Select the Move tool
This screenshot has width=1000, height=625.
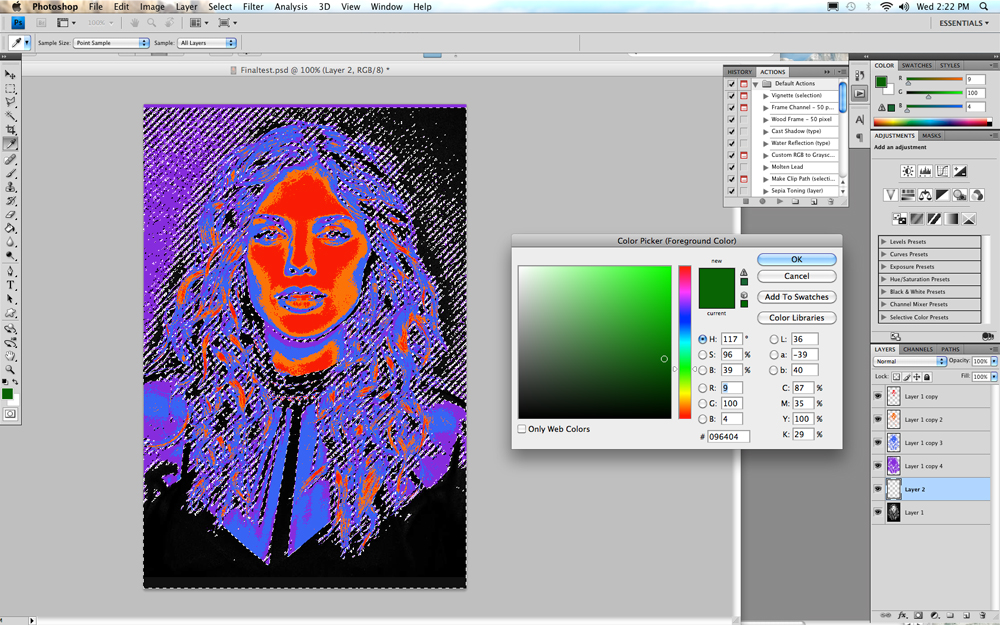coord(10,75)
